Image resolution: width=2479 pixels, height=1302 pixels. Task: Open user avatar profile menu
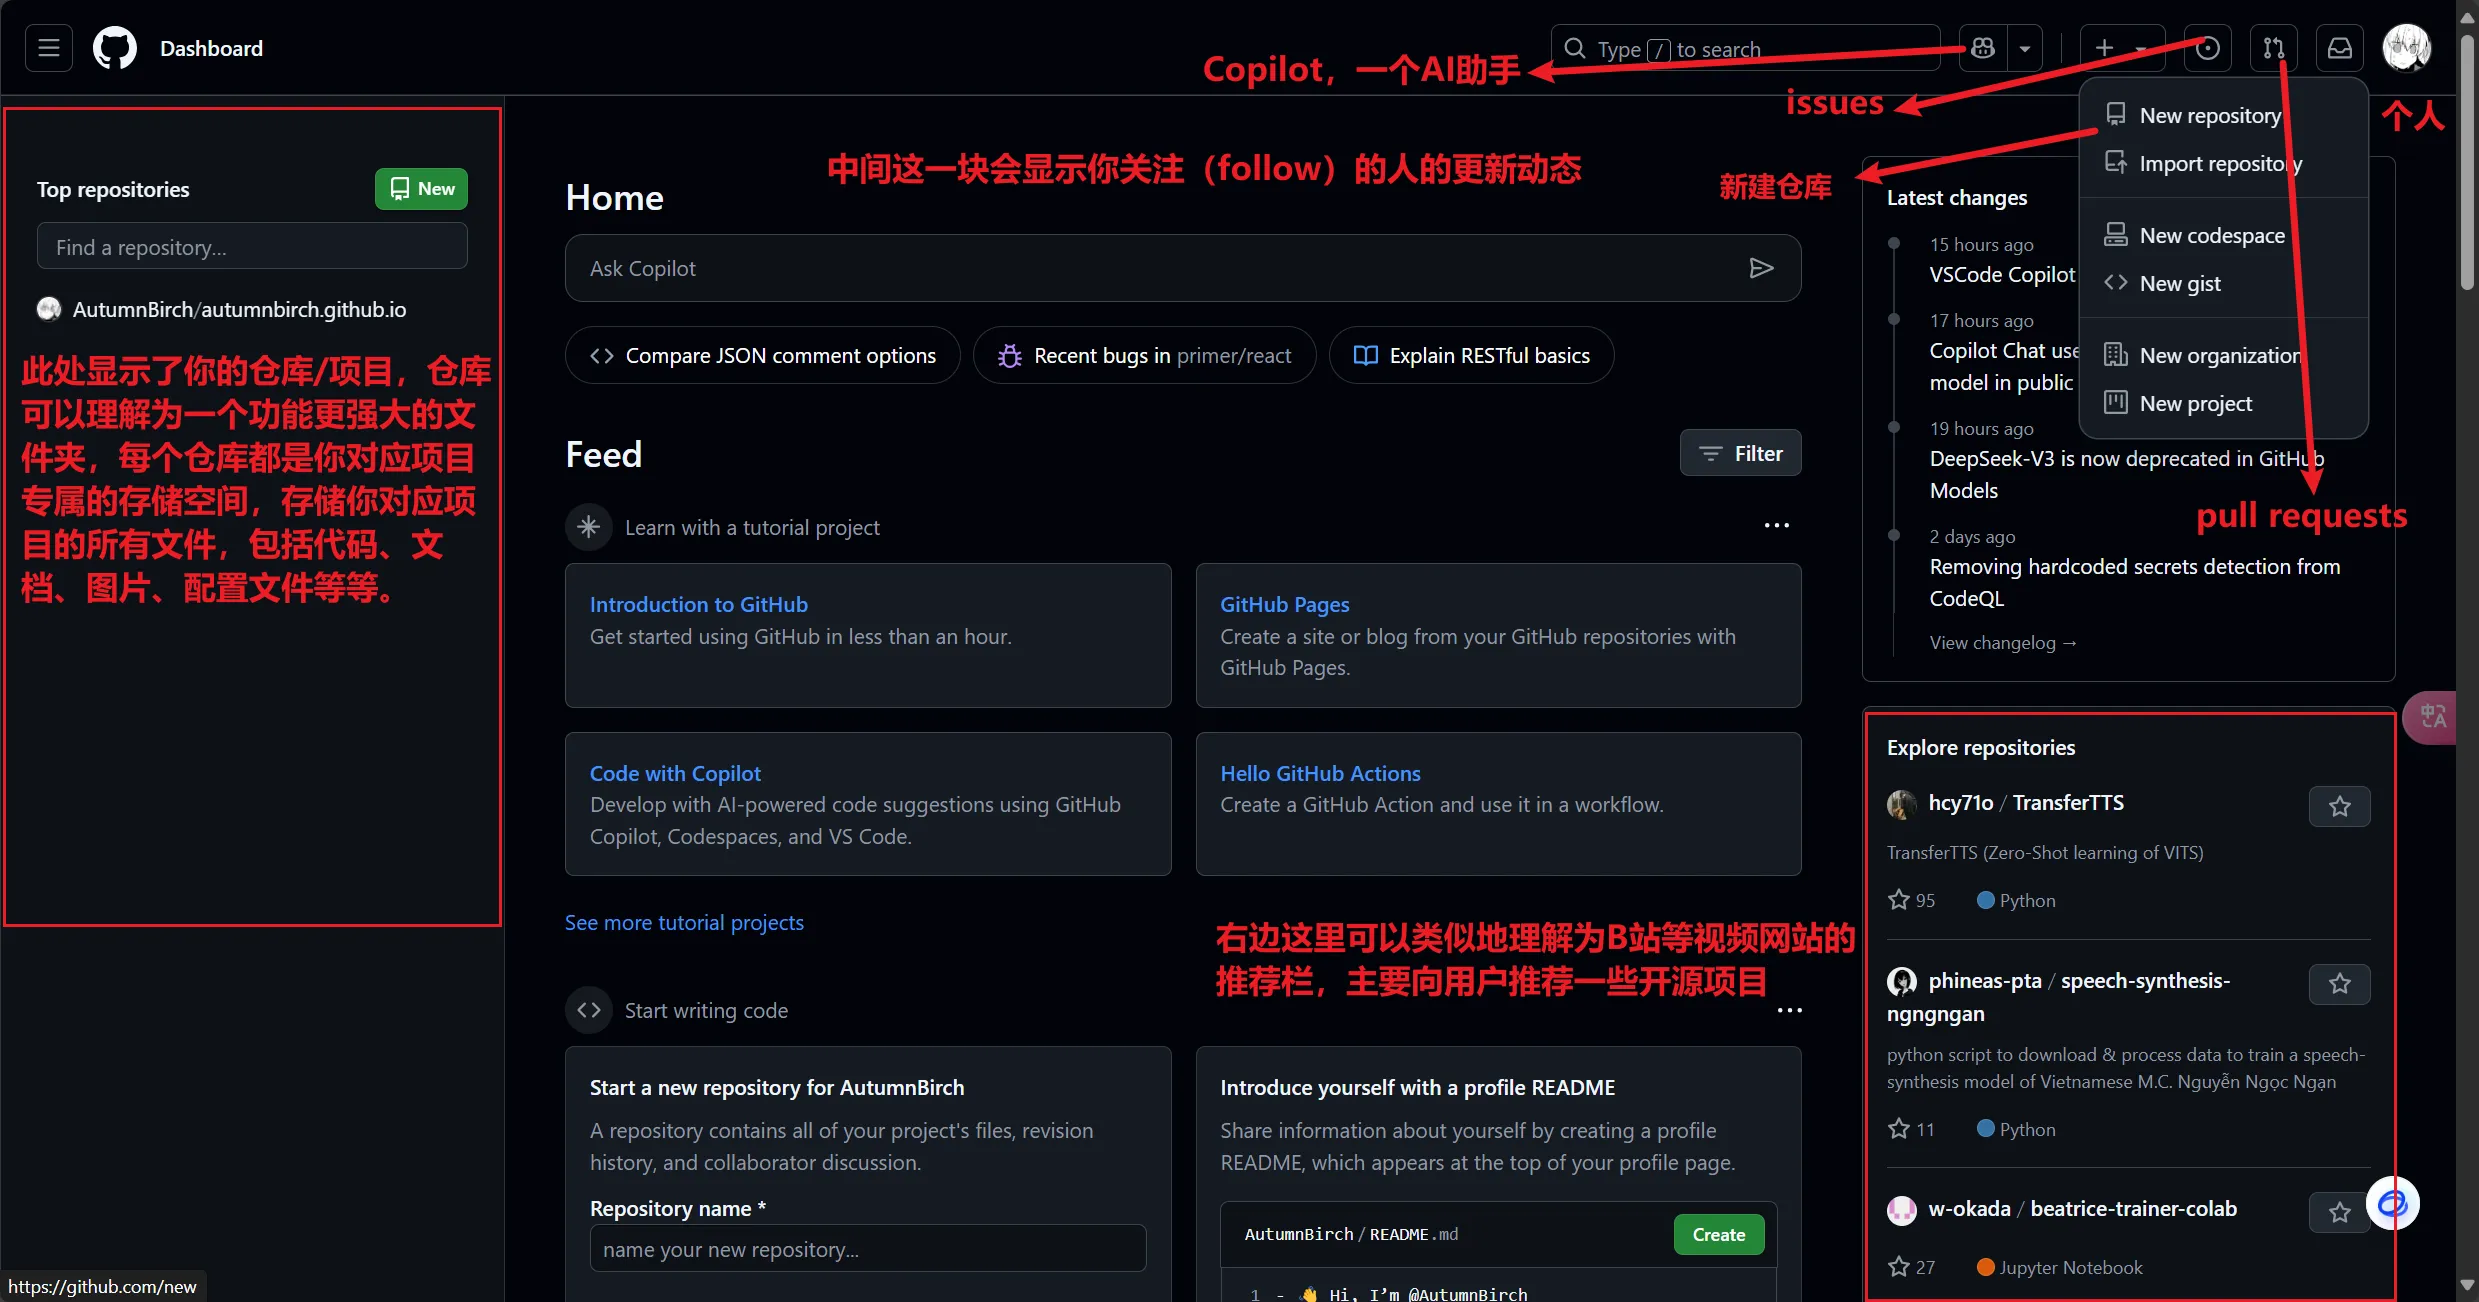[2406, 48]
